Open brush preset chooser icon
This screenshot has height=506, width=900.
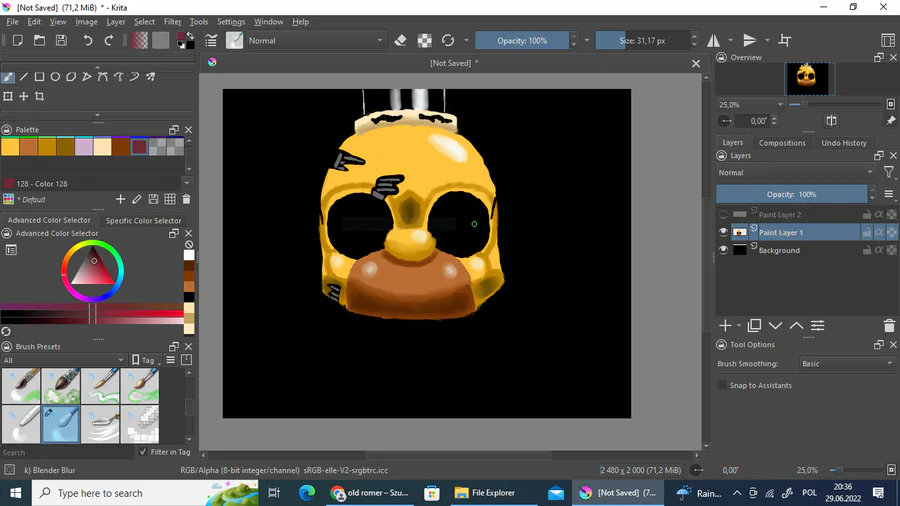[x=234, y=40]
